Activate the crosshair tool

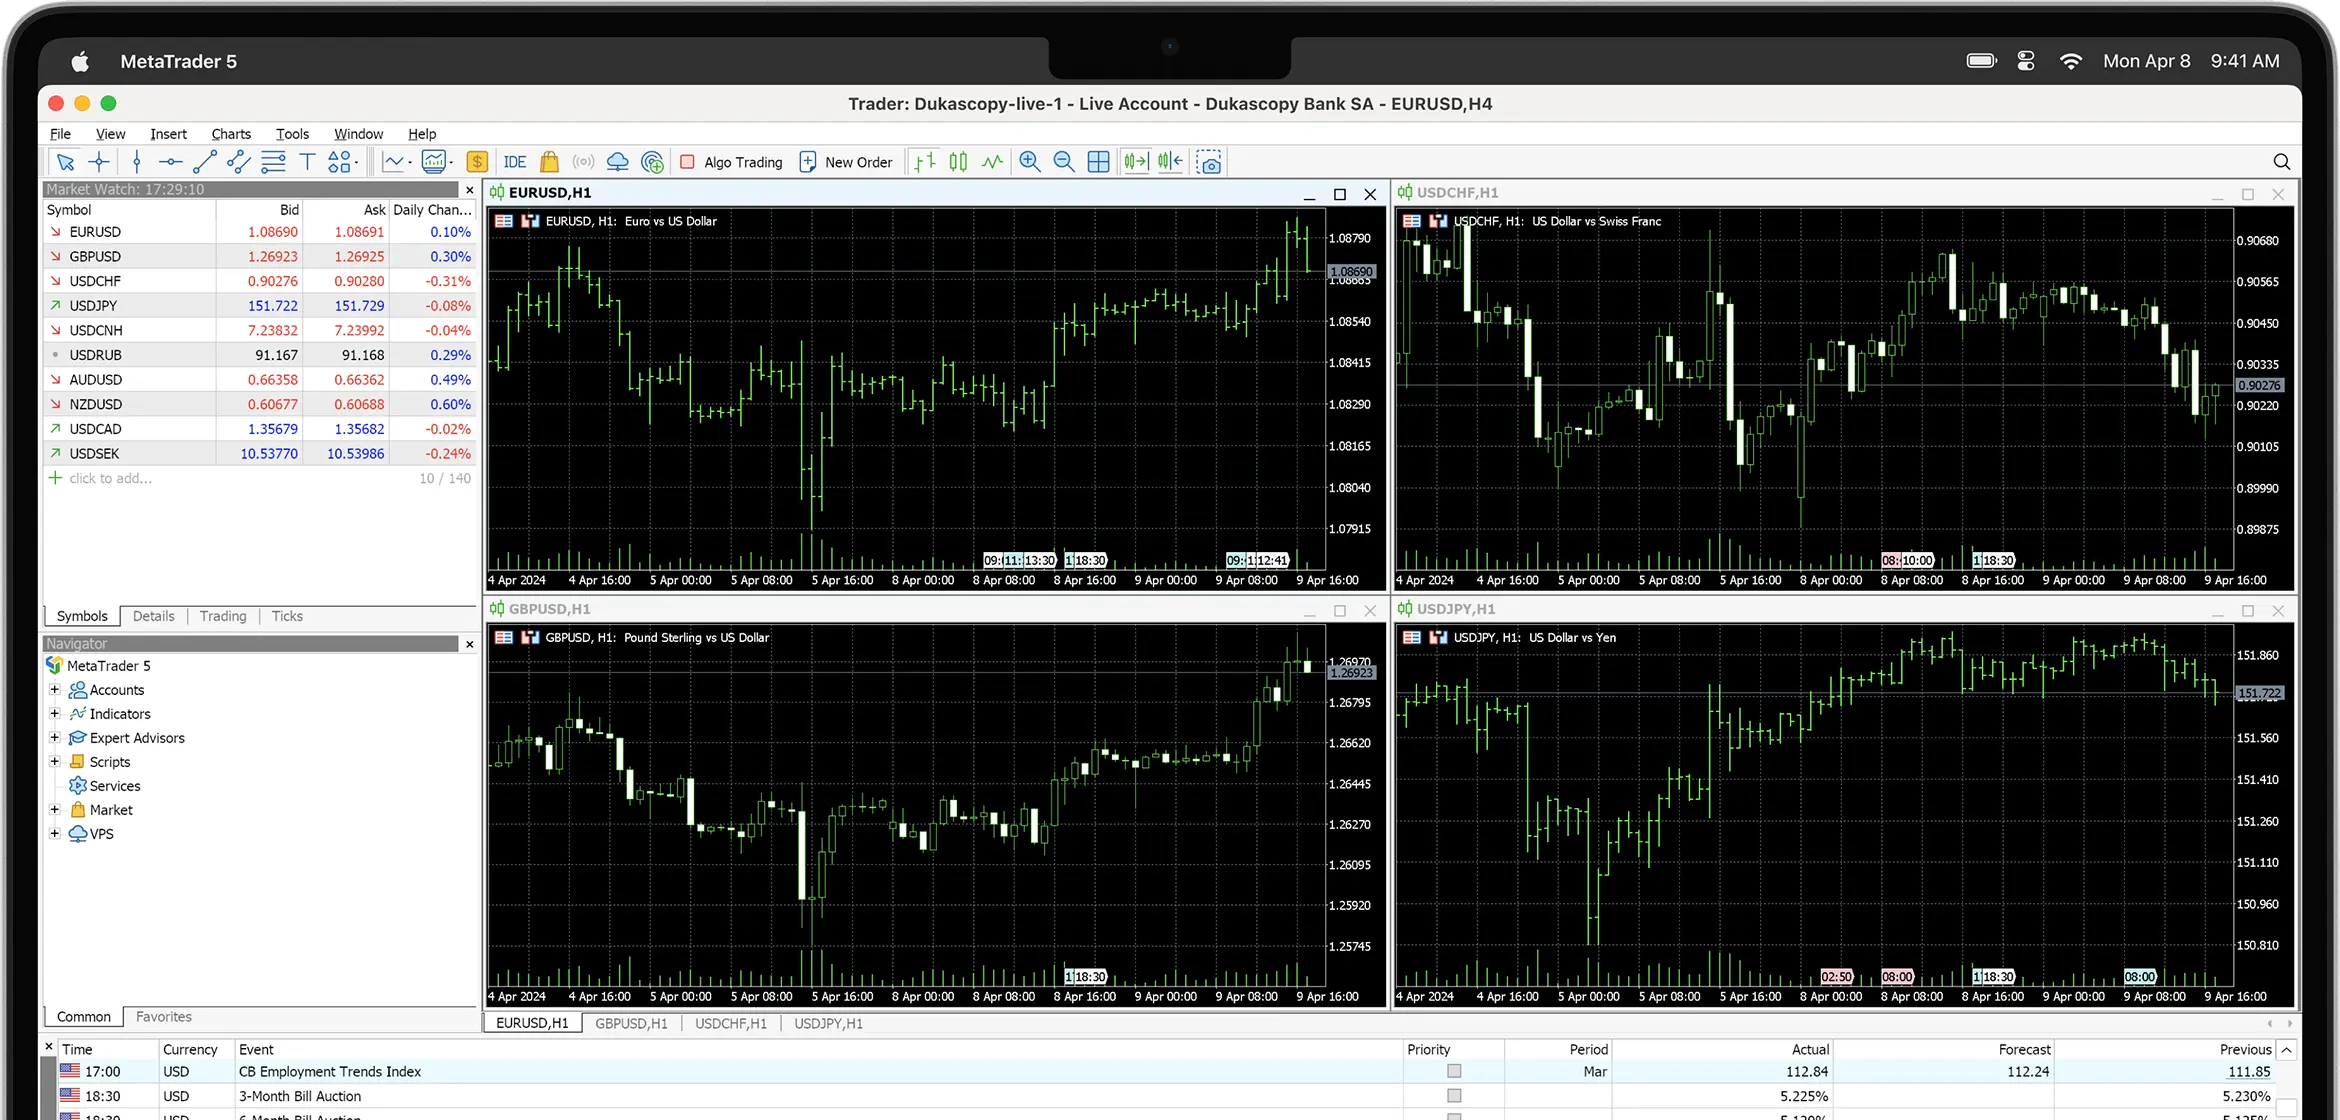click(99, 162)
